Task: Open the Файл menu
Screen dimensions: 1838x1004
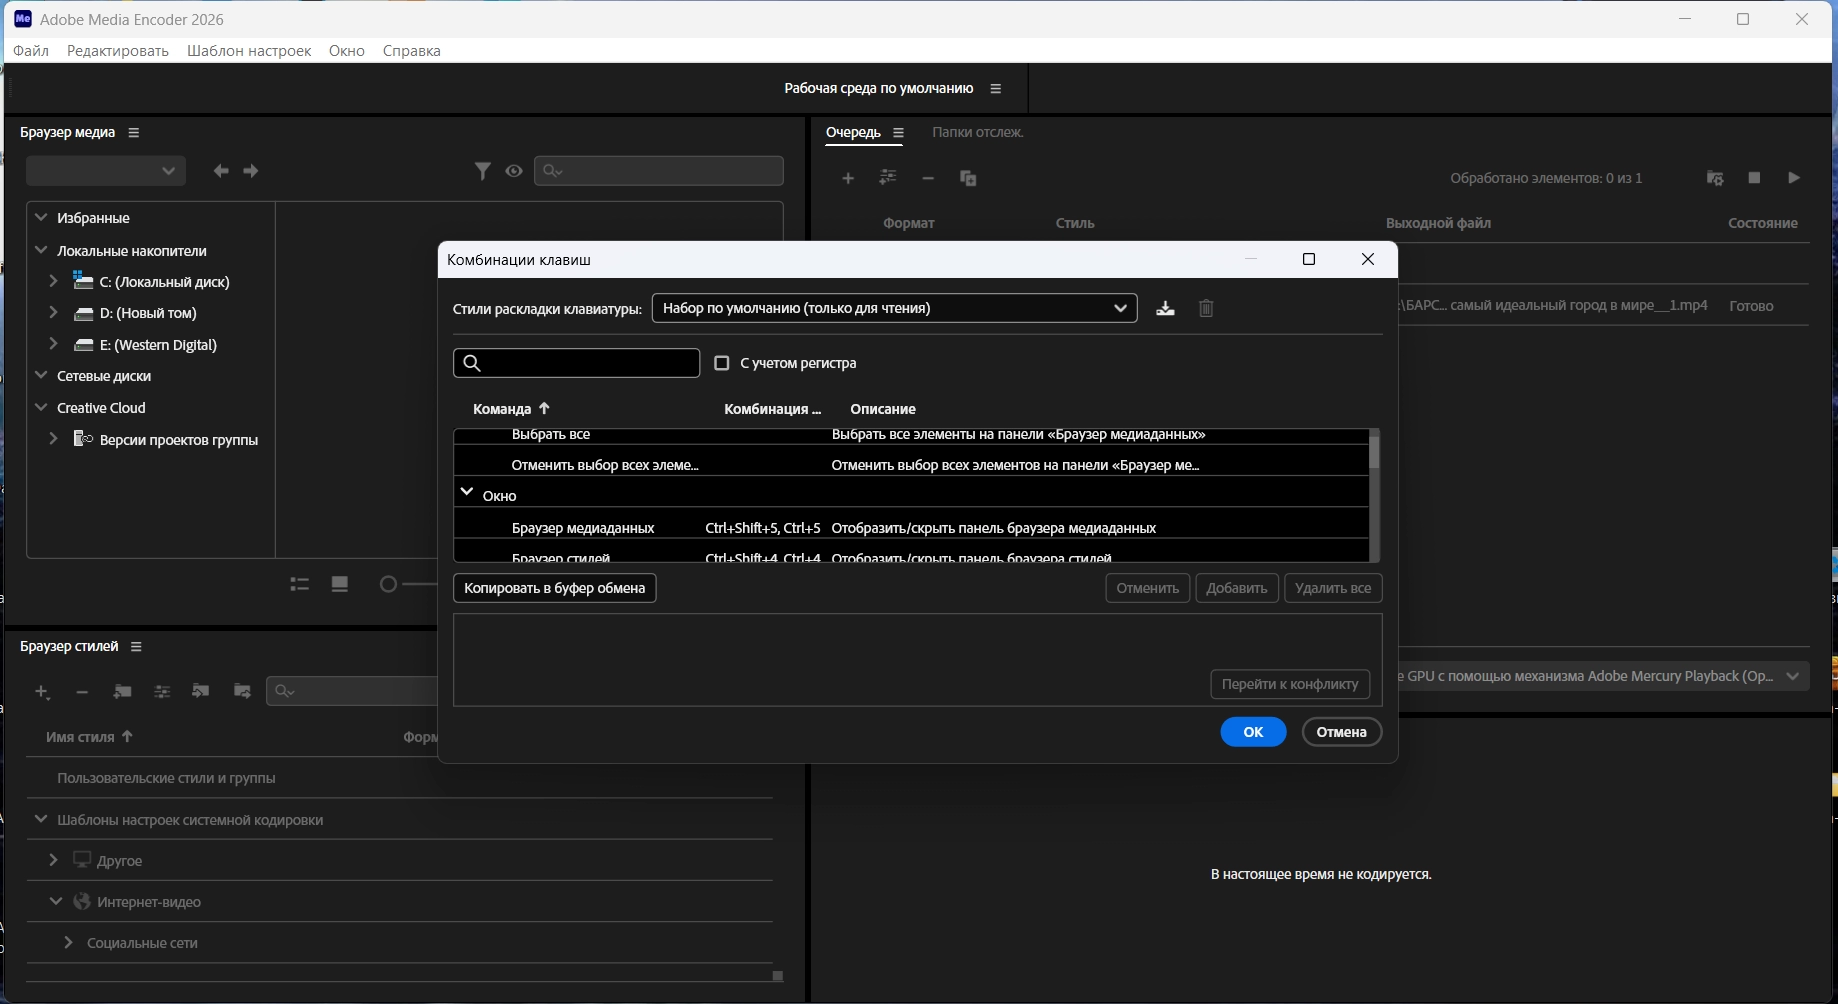Action: point(31,51)
